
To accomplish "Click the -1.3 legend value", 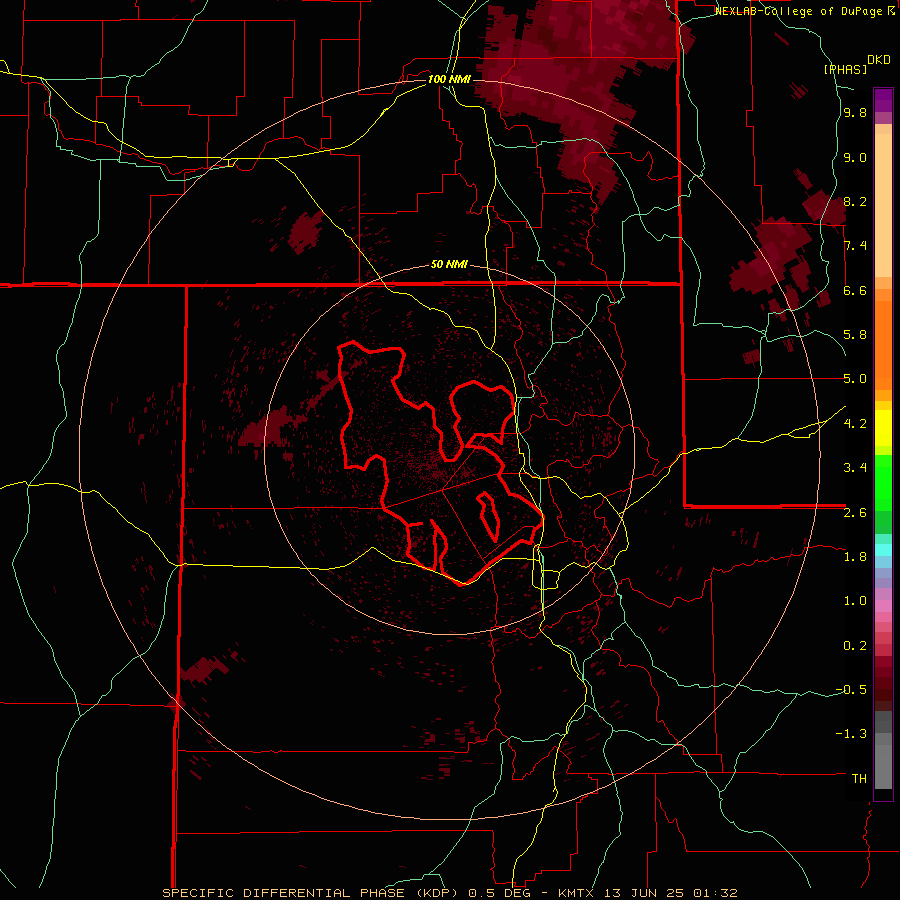I will 851,734.
